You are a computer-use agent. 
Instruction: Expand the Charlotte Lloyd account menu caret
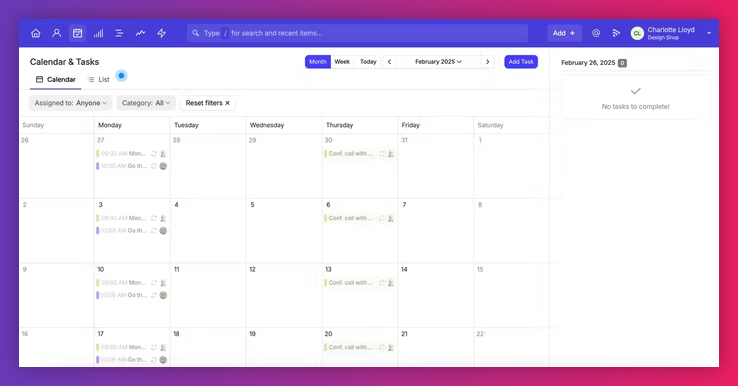(709, 33)
